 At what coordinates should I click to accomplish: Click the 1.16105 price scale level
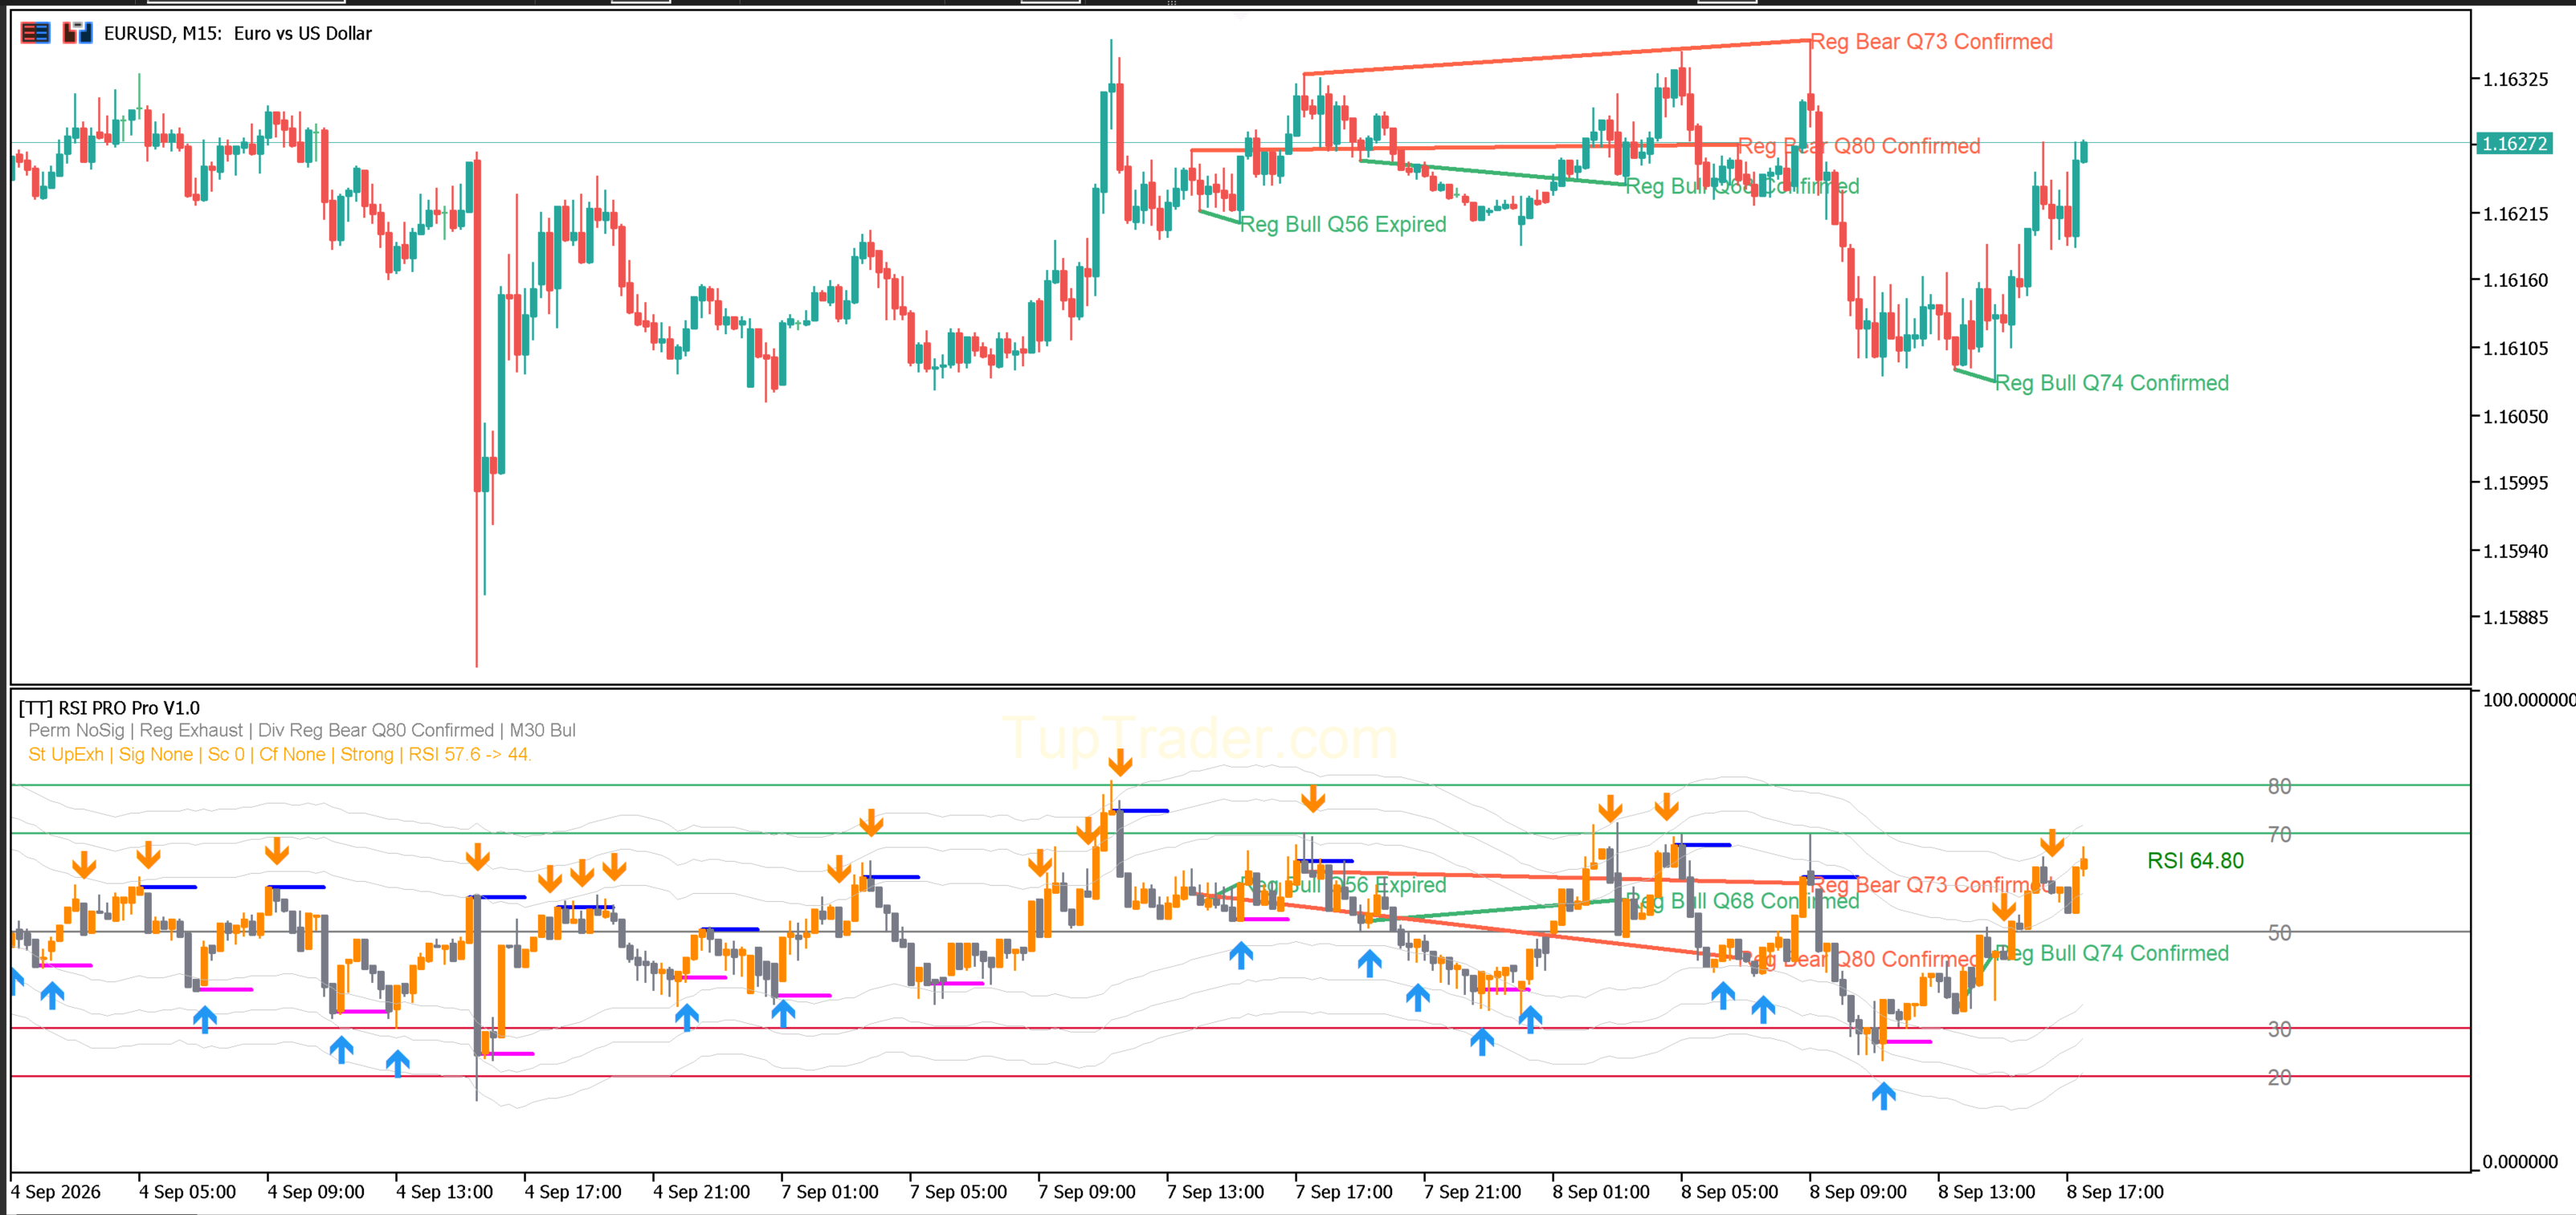2515,348
